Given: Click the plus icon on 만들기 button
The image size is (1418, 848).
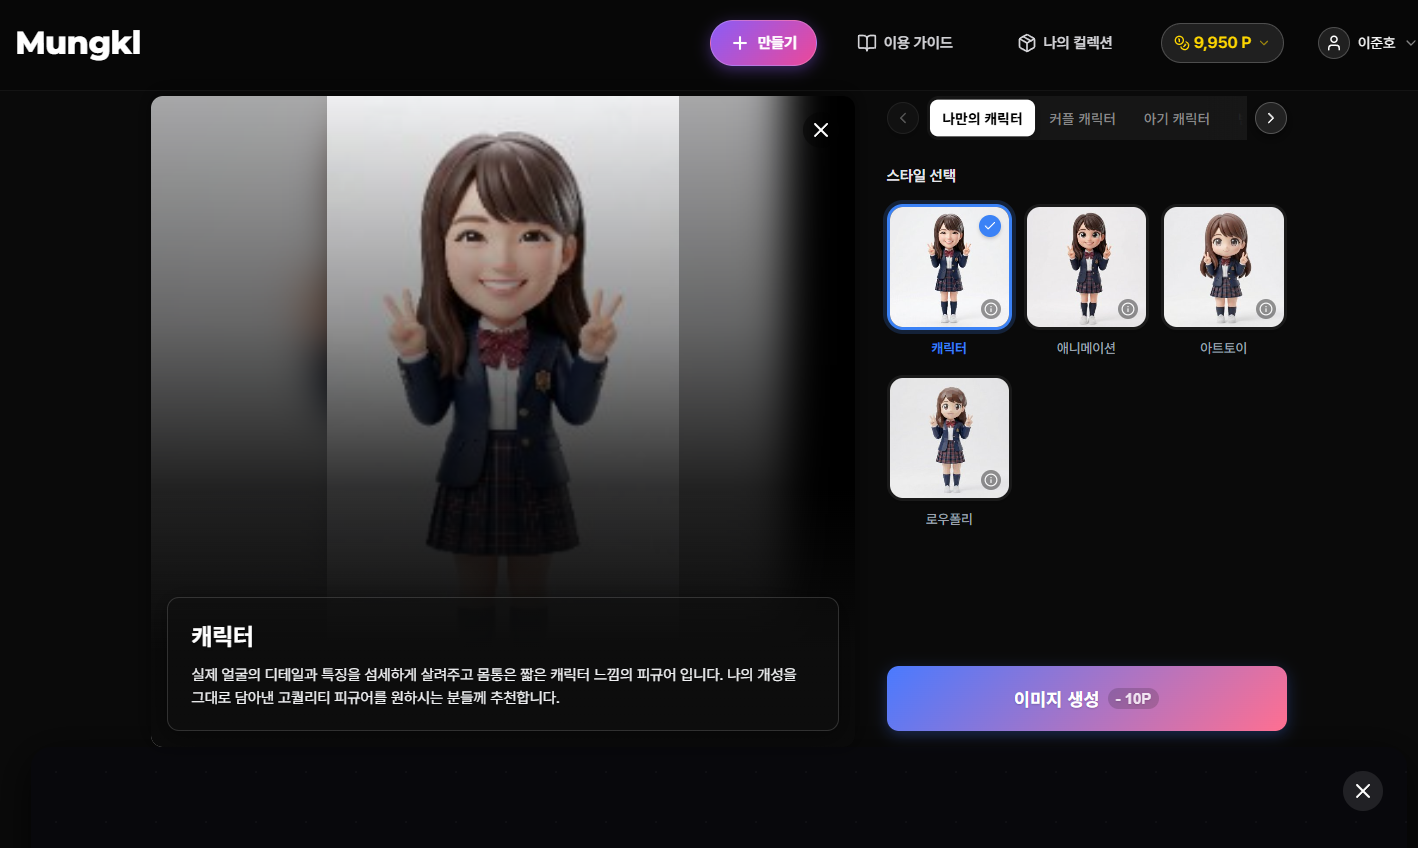Looking at the screenshot, I should [x=739, y=43].
